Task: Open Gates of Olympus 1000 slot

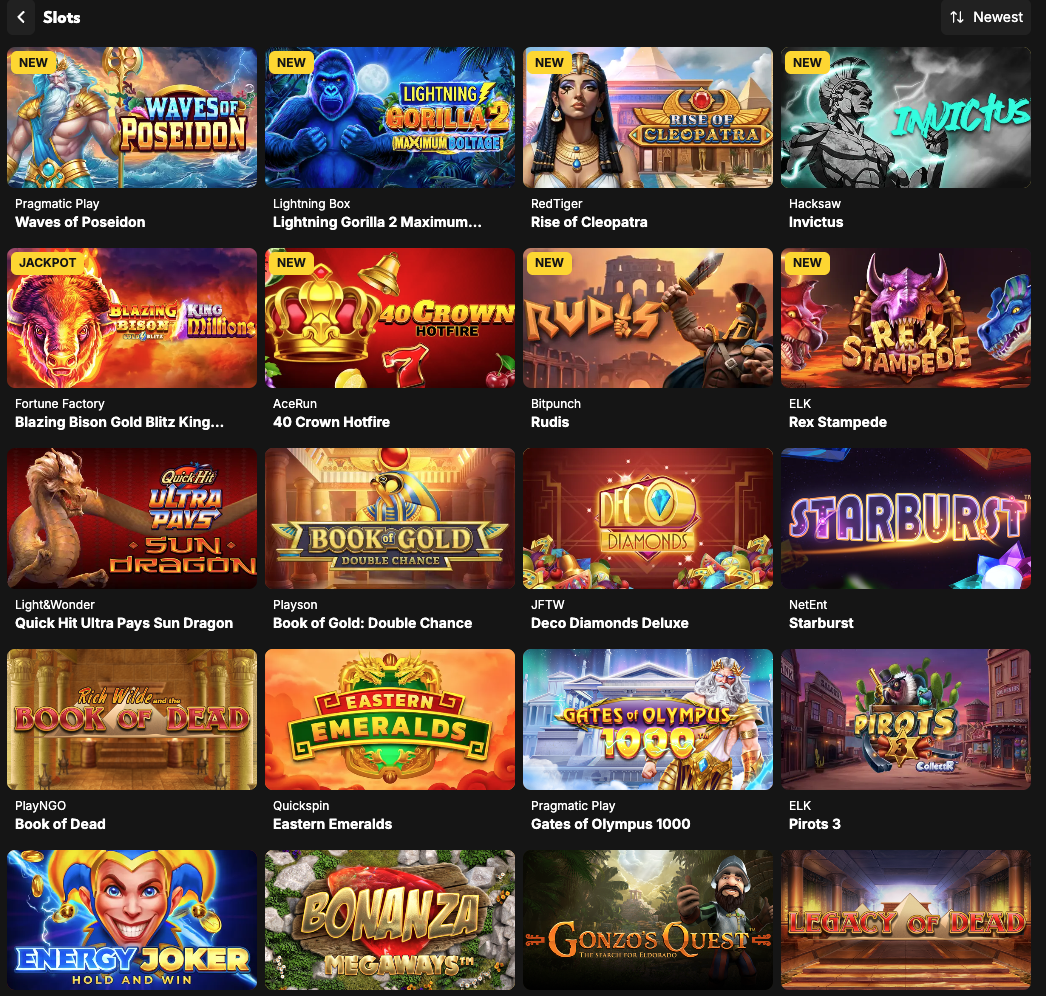Action: point(648,719)
